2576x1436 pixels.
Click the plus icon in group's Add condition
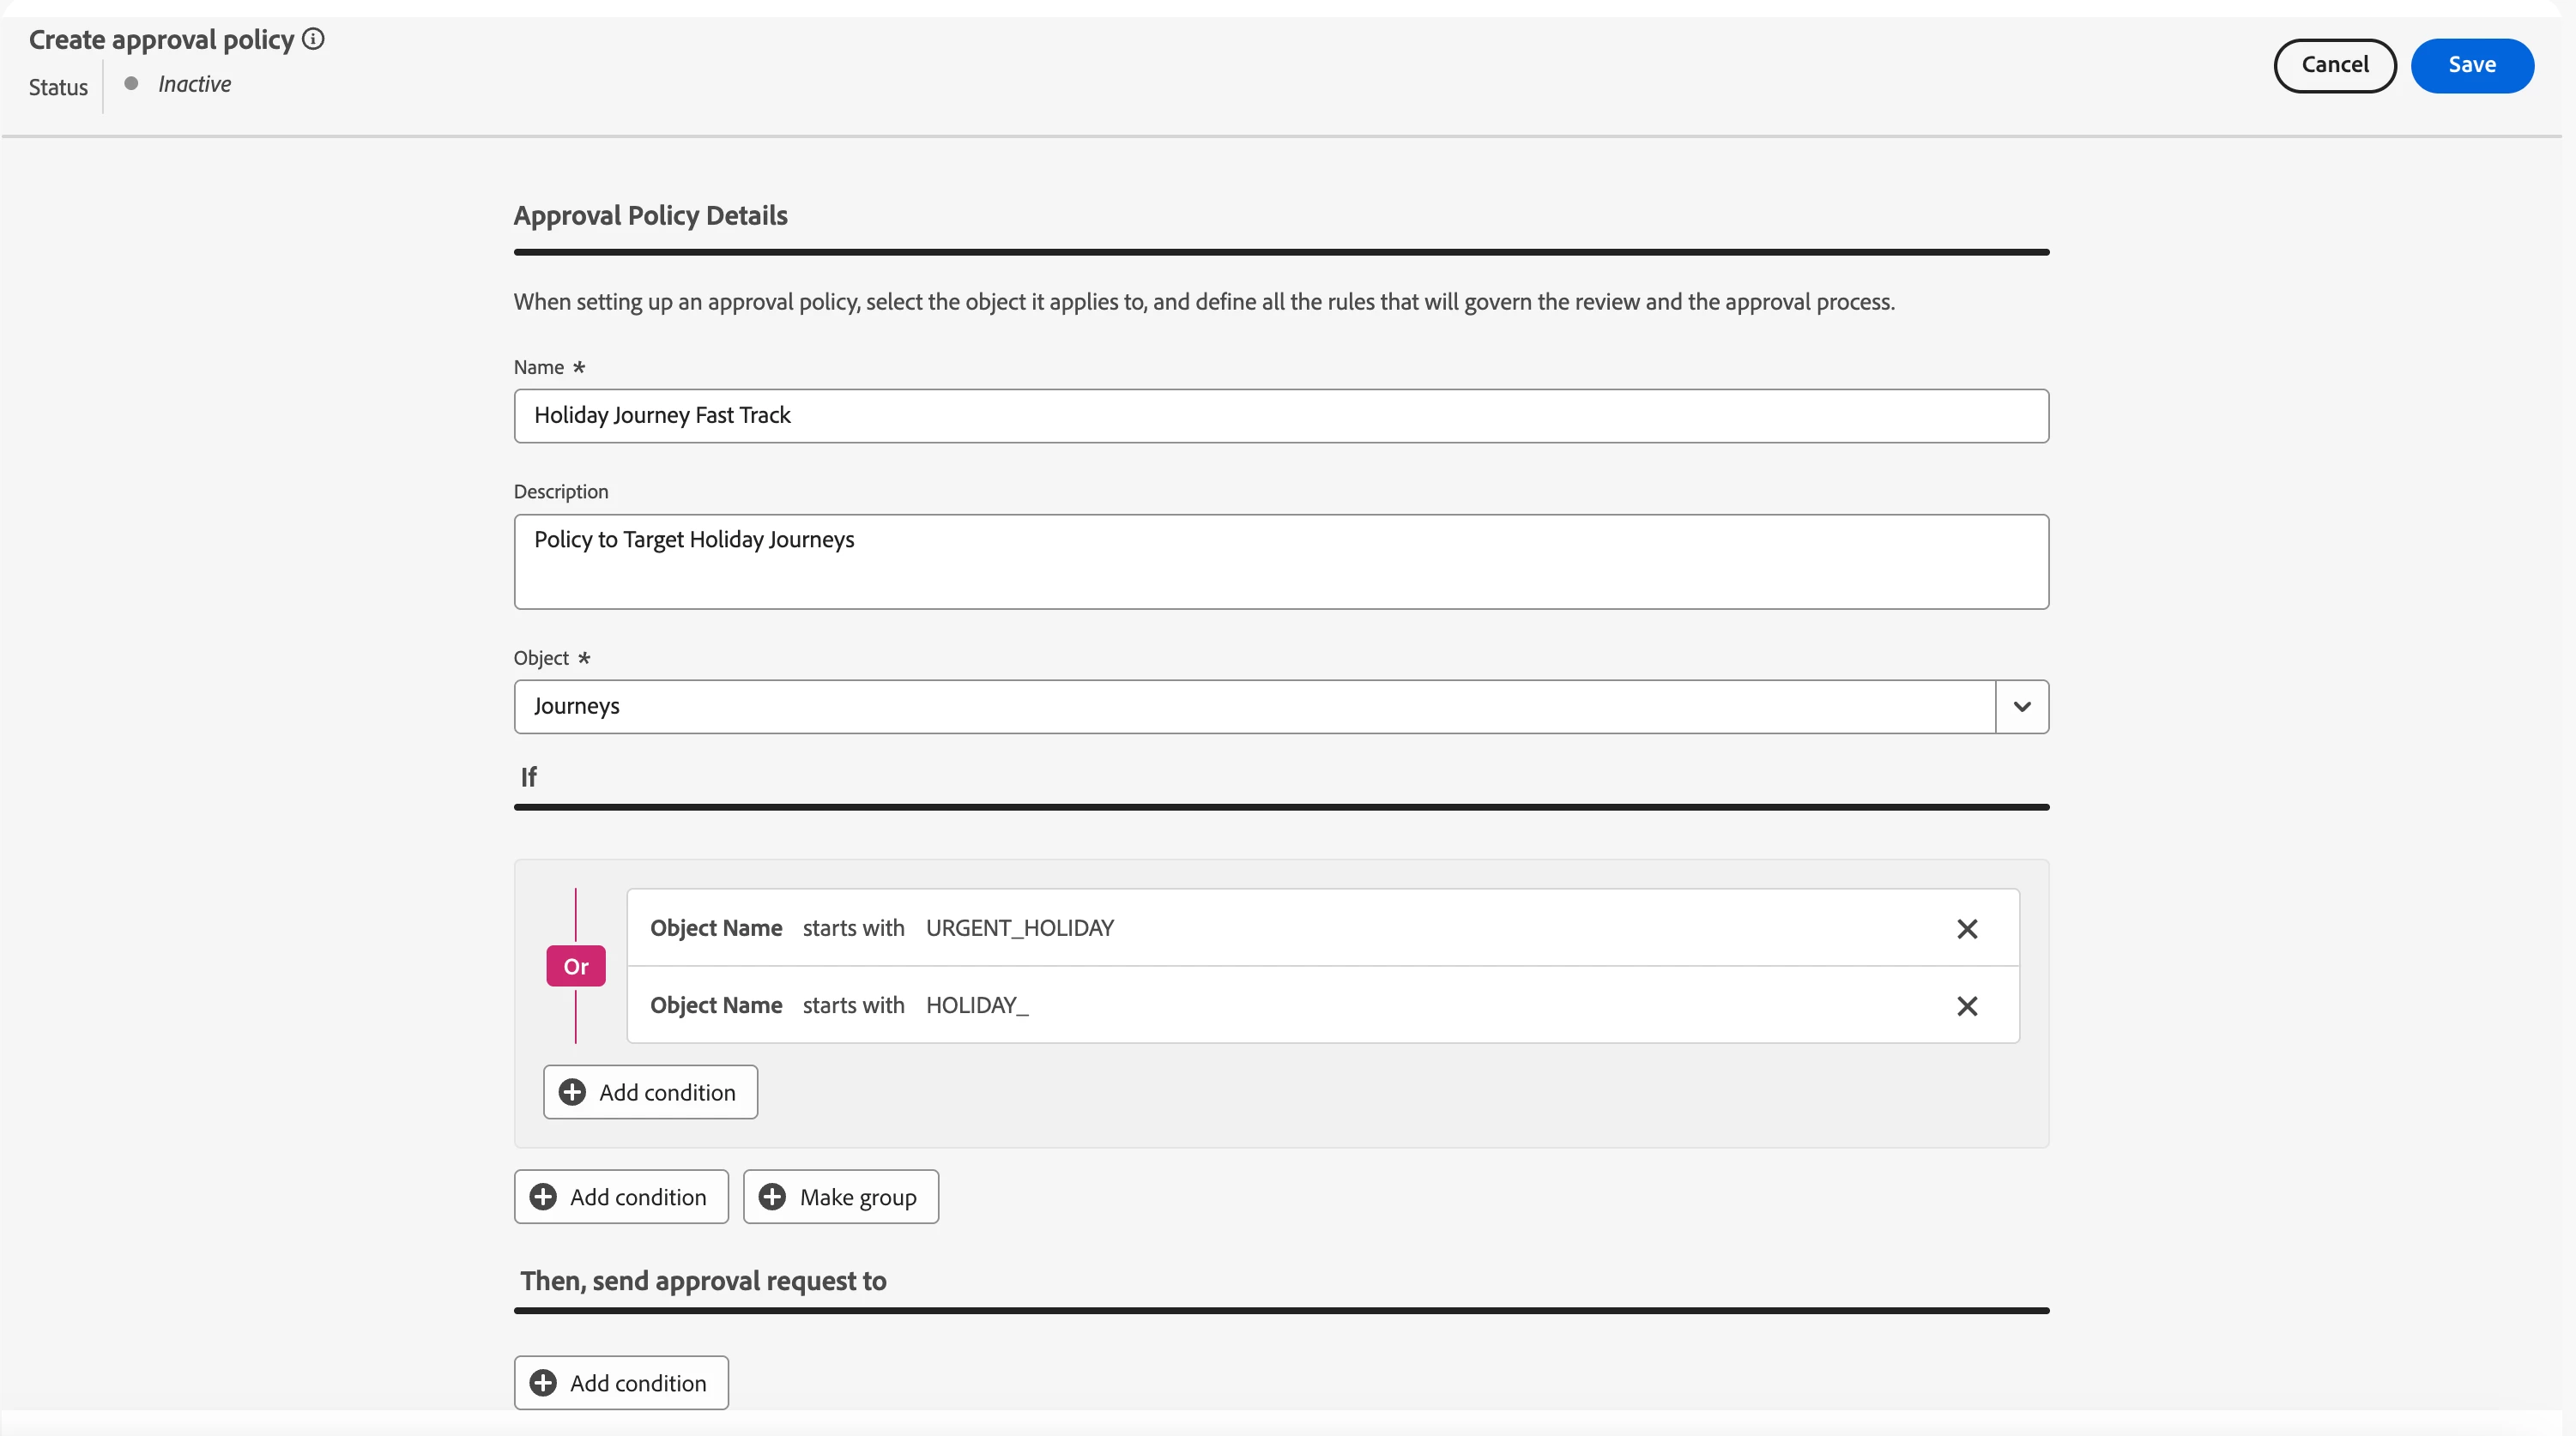point(572,1092)
